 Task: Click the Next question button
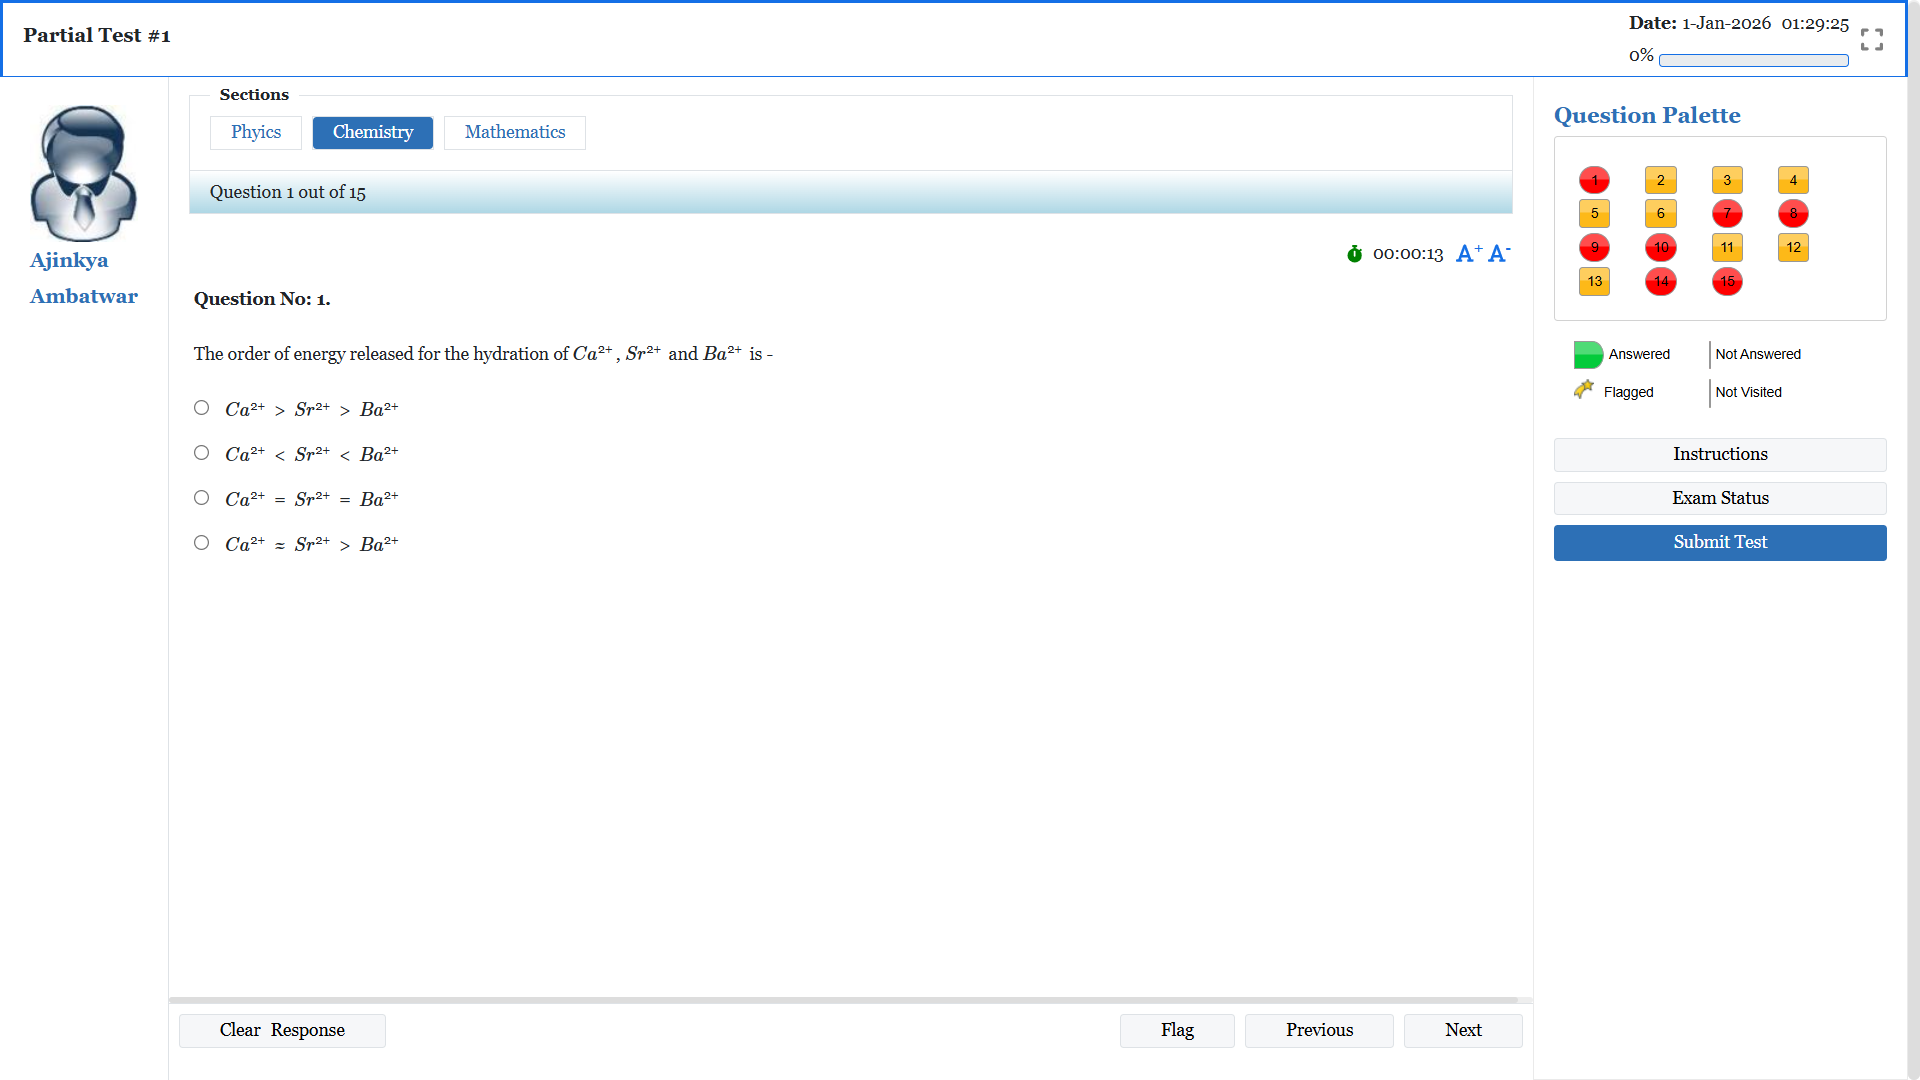click(x=1463, y=1031)
